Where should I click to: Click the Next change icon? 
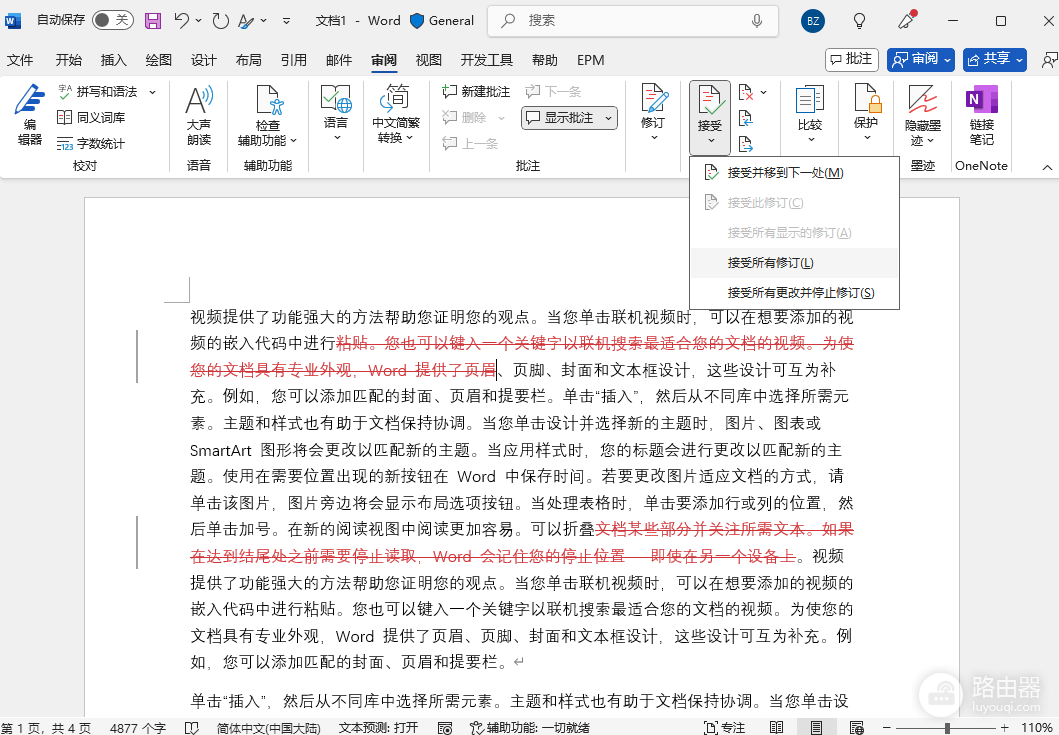click(746, 144)
